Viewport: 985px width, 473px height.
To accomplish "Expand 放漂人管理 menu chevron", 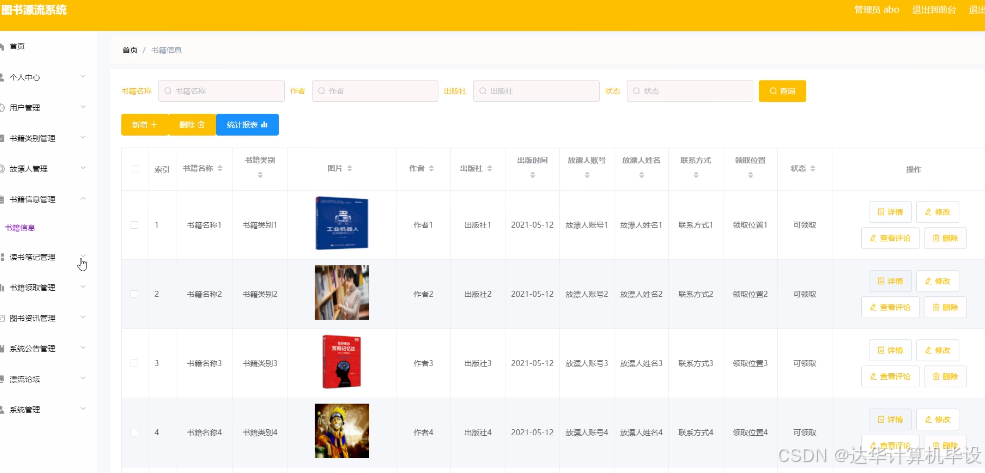I will (x=83, y=168).
